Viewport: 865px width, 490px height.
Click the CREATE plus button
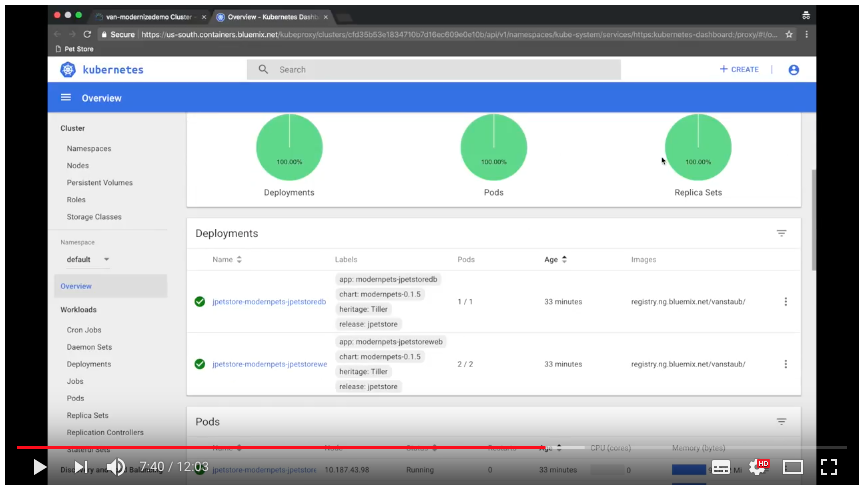coord(739,70)
